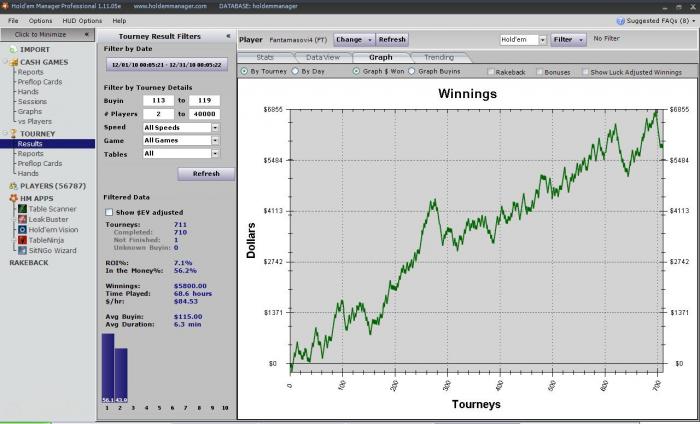Expand the Suggested FAQs dropdown arrow
This screenshot has width=700, height=424.
click(694, 21)
